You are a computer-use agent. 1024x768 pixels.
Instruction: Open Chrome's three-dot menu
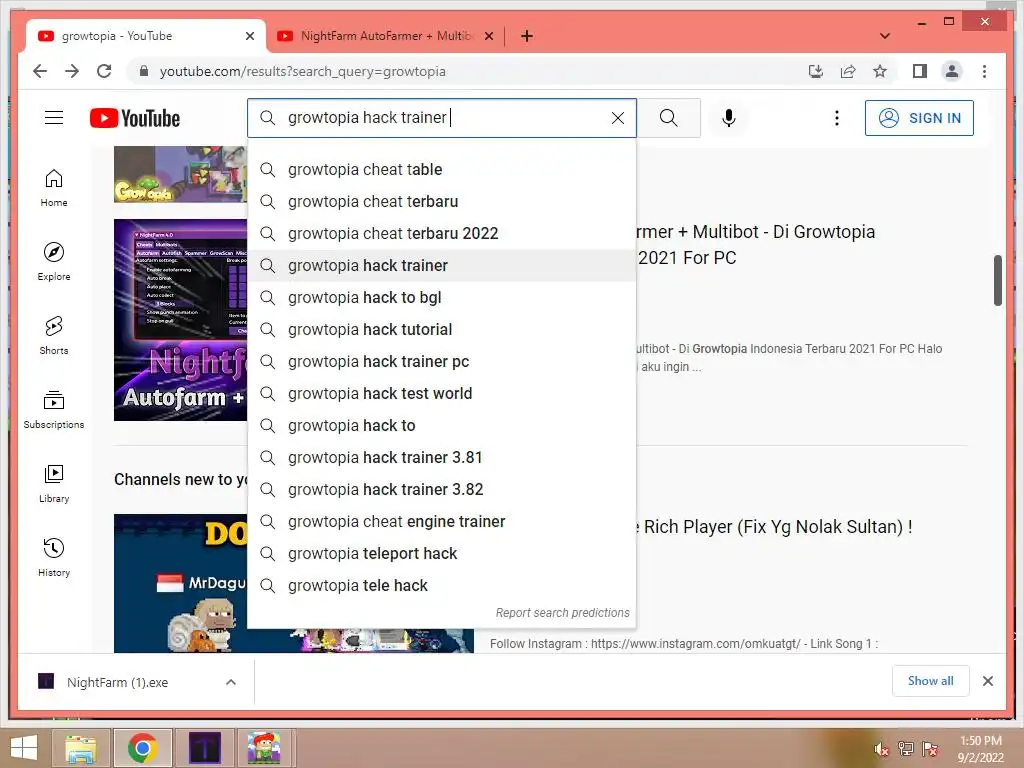pos(984,71)
